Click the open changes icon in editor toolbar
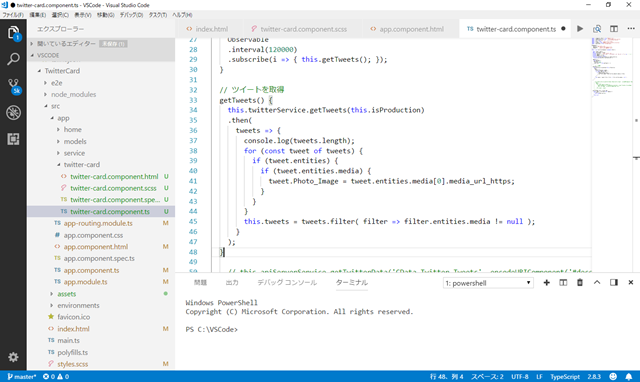640x382 pixels. [x=597, y=29]
